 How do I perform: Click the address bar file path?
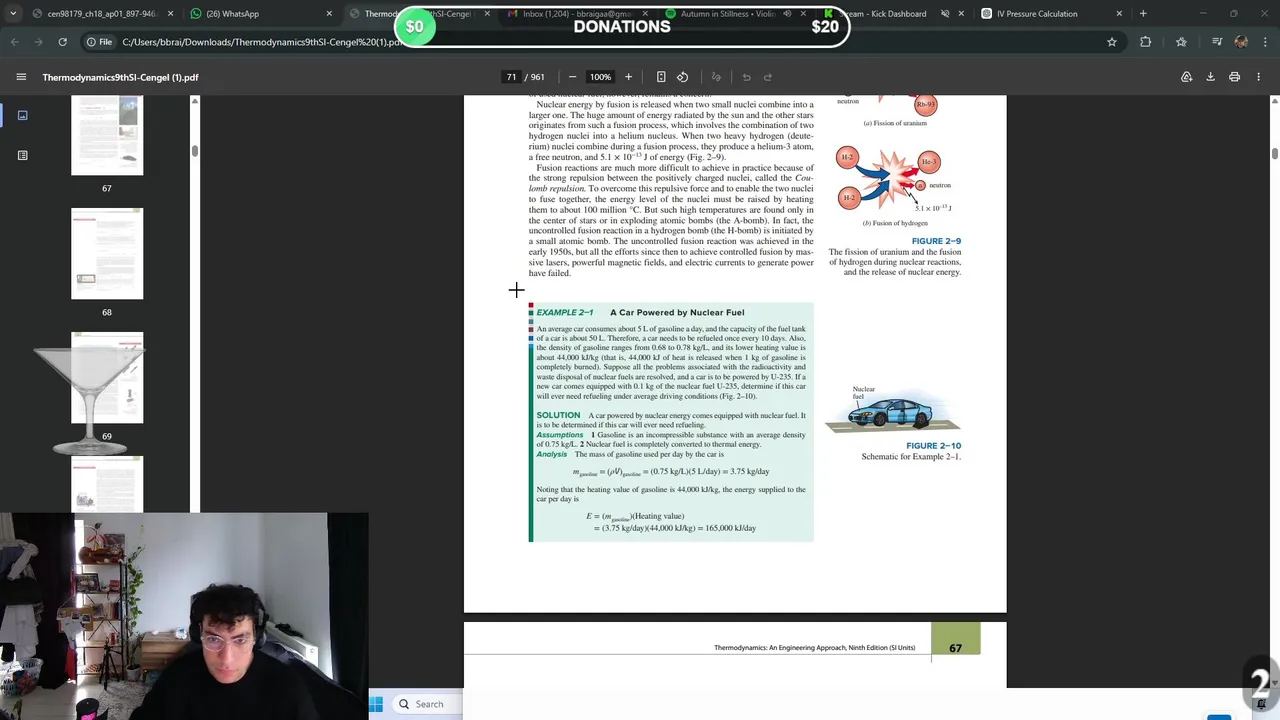coord(260,42)
